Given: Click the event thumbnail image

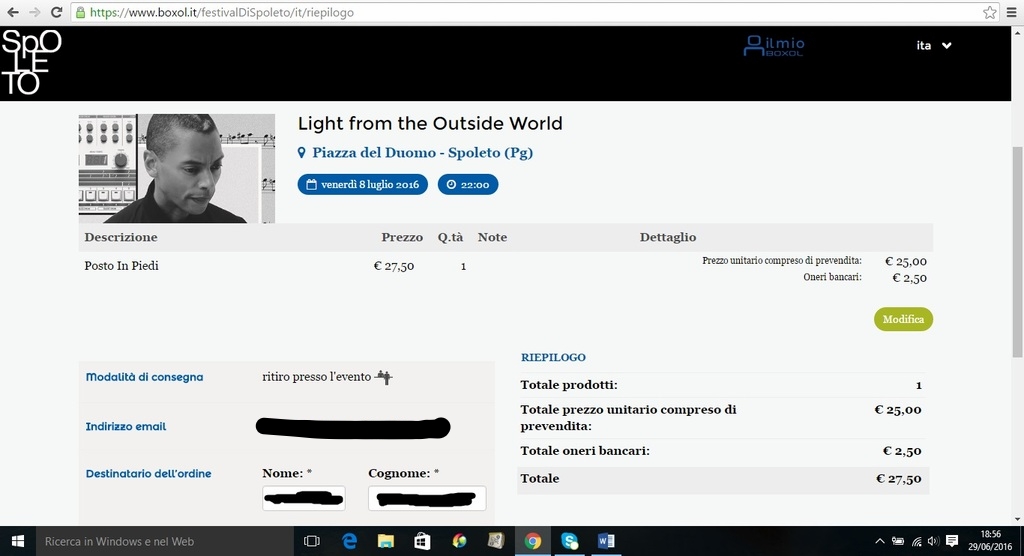Looking at the screenshot, I should 176,168.
